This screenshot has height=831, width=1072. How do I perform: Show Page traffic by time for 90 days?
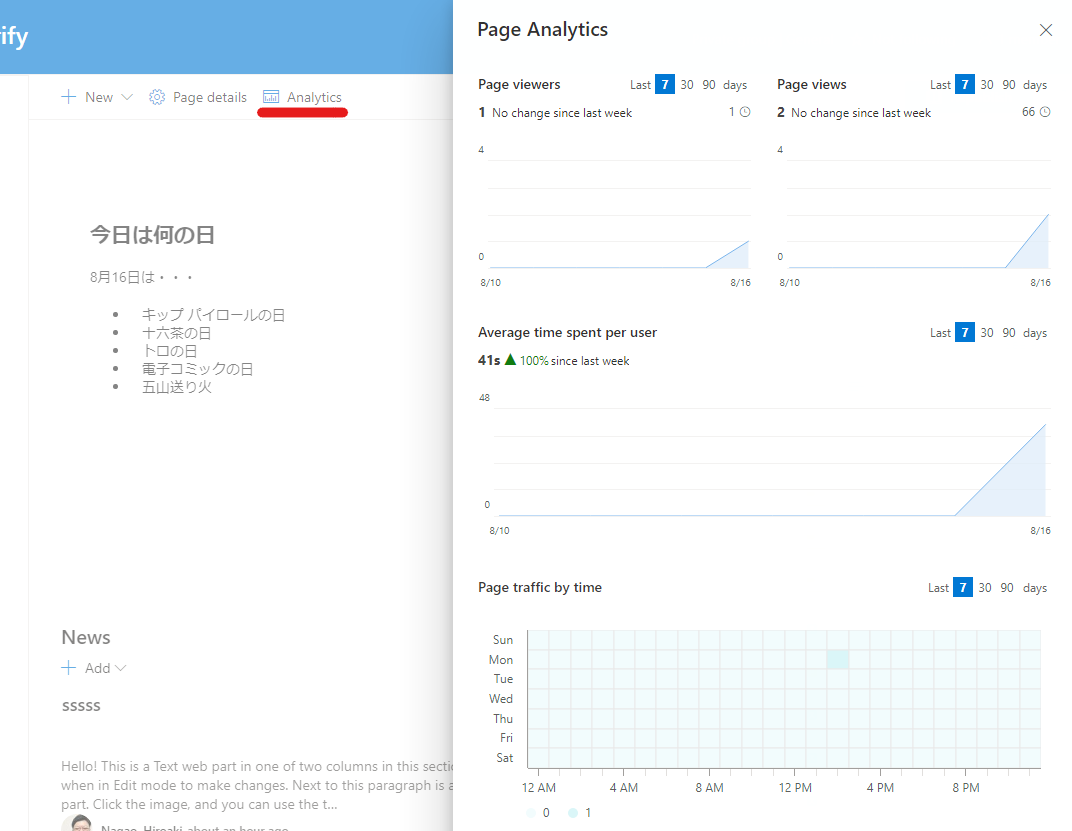[1007, 587]
